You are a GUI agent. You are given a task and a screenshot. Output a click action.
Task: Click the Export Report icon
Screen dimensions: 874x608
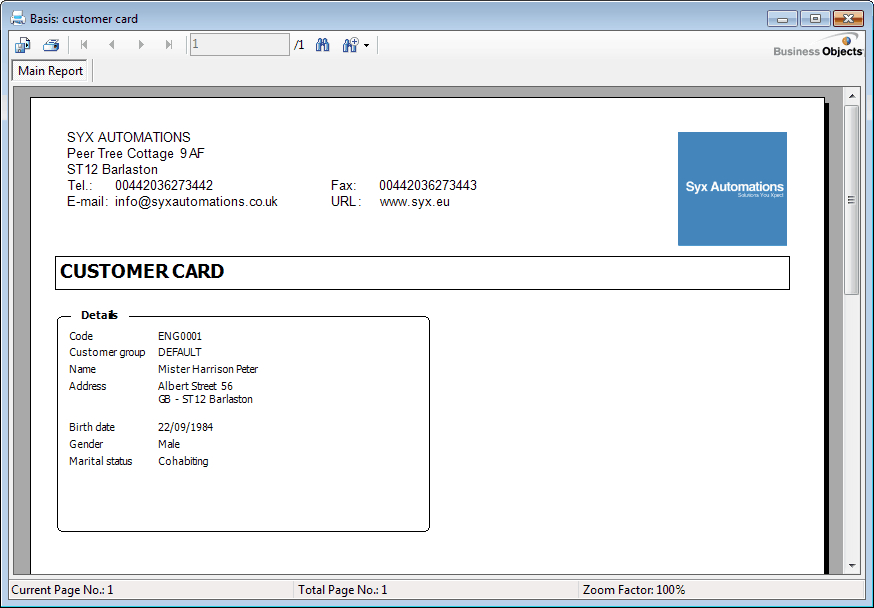[23, 45]
